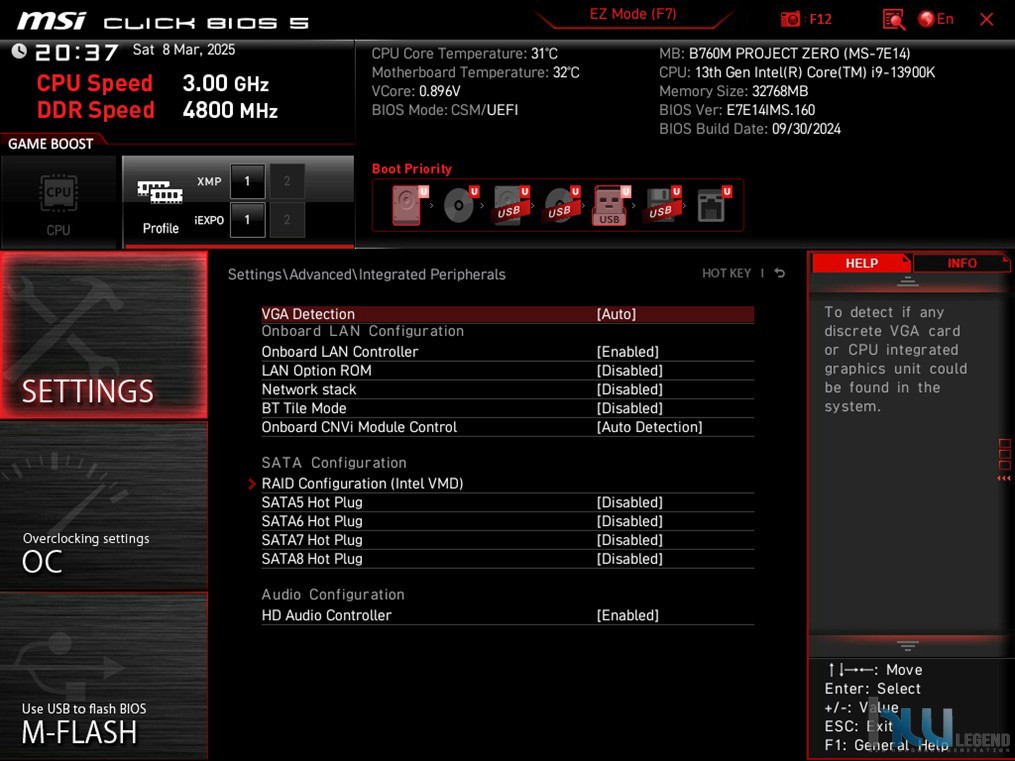Change Network stack [Disabled] value

(629, 390)
